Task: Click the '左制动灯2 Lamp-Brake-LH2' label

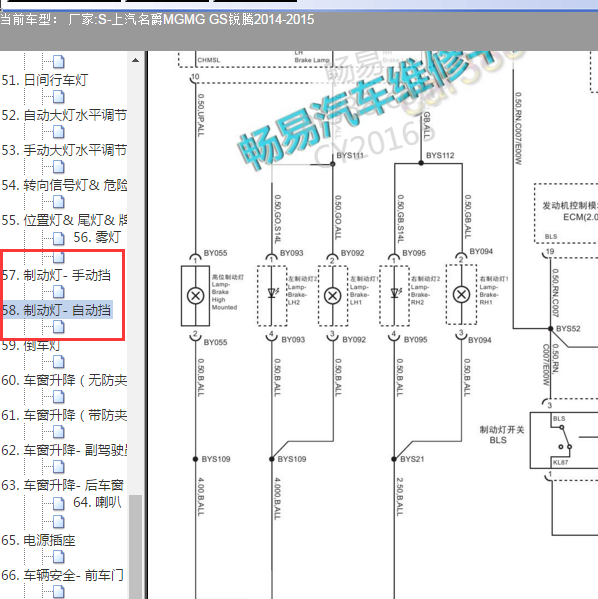Action: click(302, 290)
